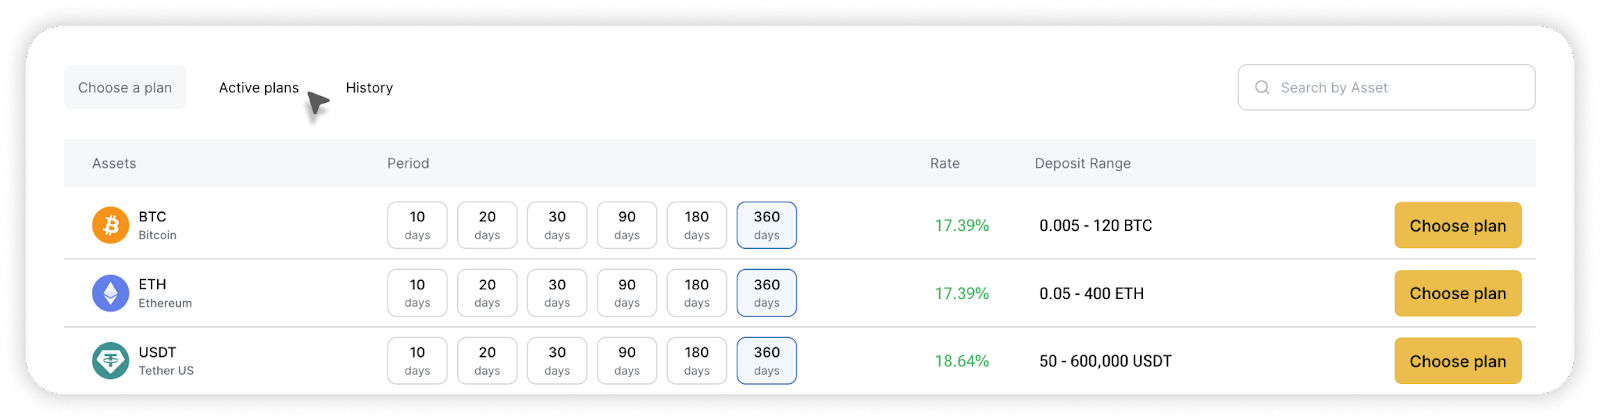Click the search magnifier icon
The width and height of the screenshot is (1600, 420).
1262,88
